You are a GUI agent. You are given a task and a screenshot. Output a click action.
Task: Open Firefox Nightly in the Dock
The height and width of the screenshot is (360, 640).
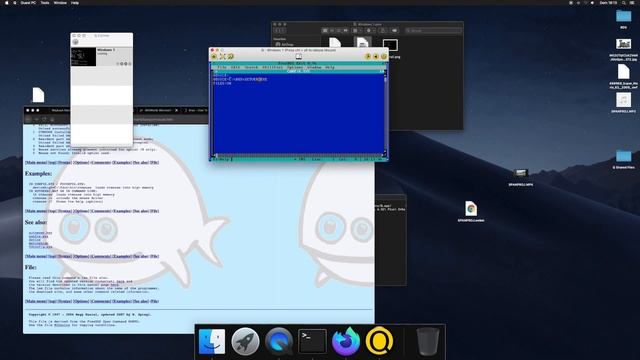point(346,341)
